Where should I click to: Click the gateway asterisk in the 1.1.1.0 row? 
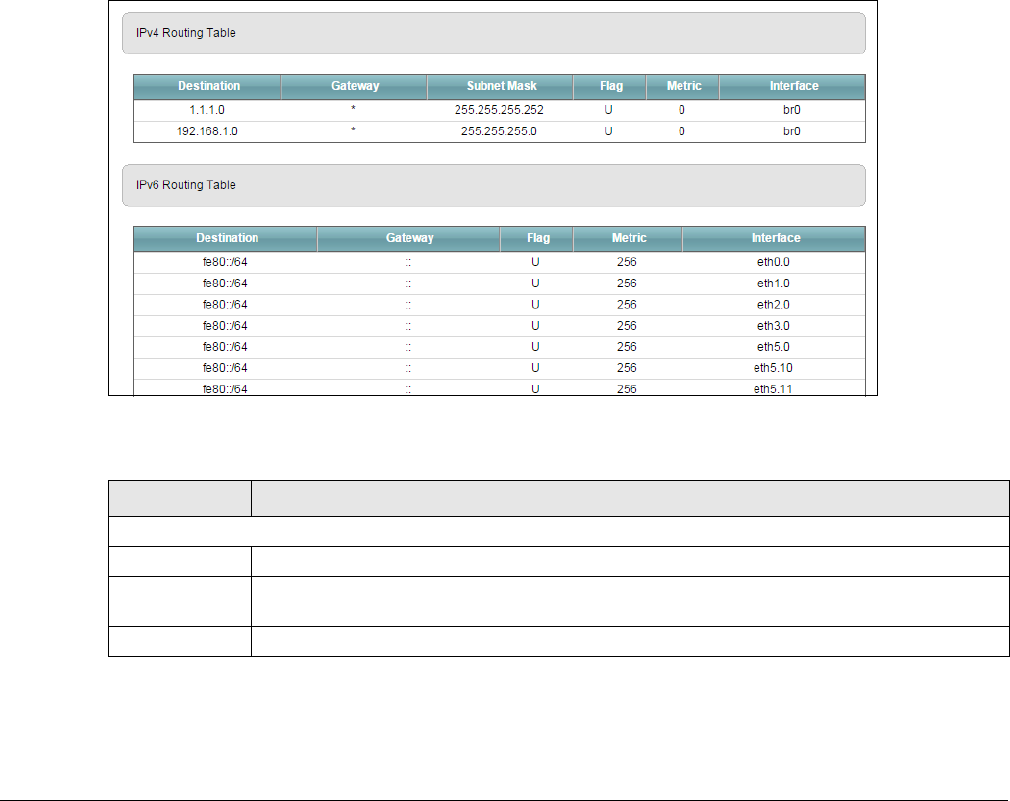[x=353, y=109]
